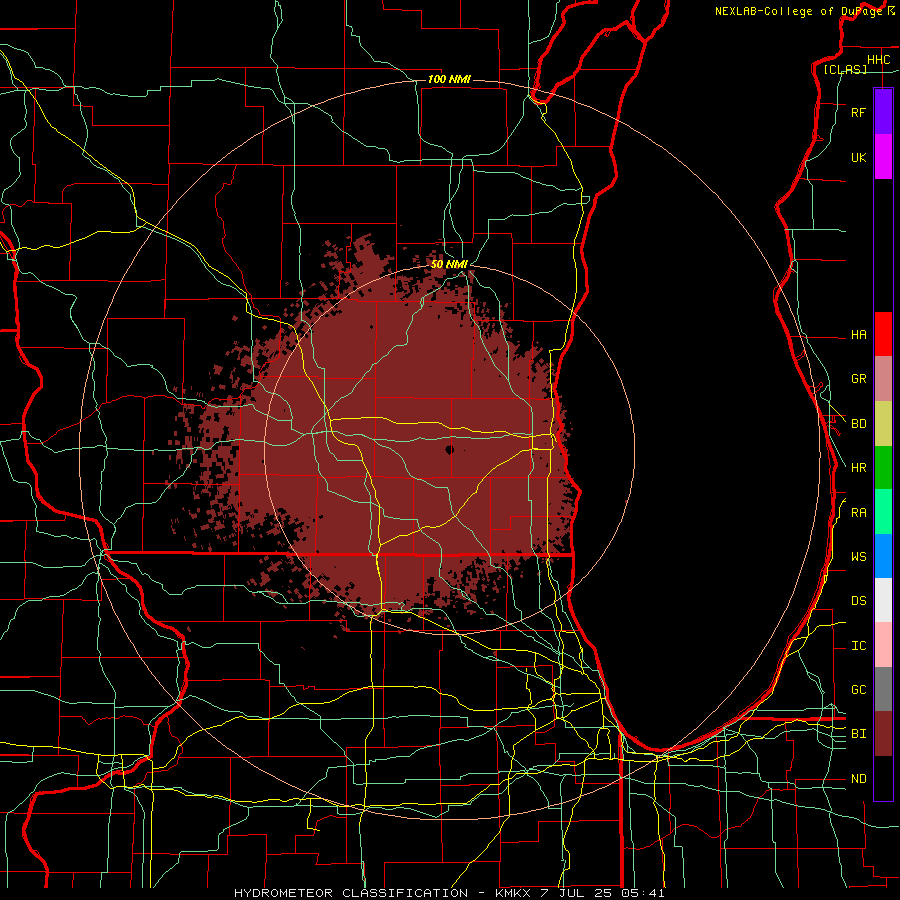
Task: Click the 50 NMI range ring label
Action: tap(449, 264)
